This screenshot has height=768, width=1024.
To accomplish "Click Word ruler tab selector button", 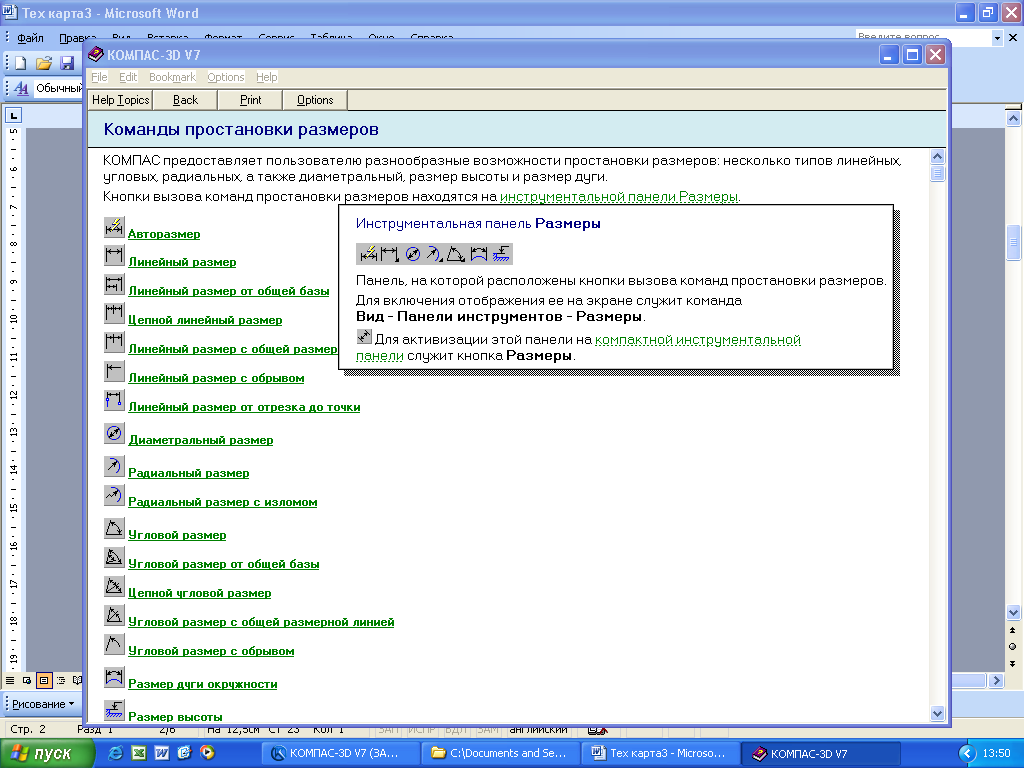I will pyautogui.click(x=14, y=116).
